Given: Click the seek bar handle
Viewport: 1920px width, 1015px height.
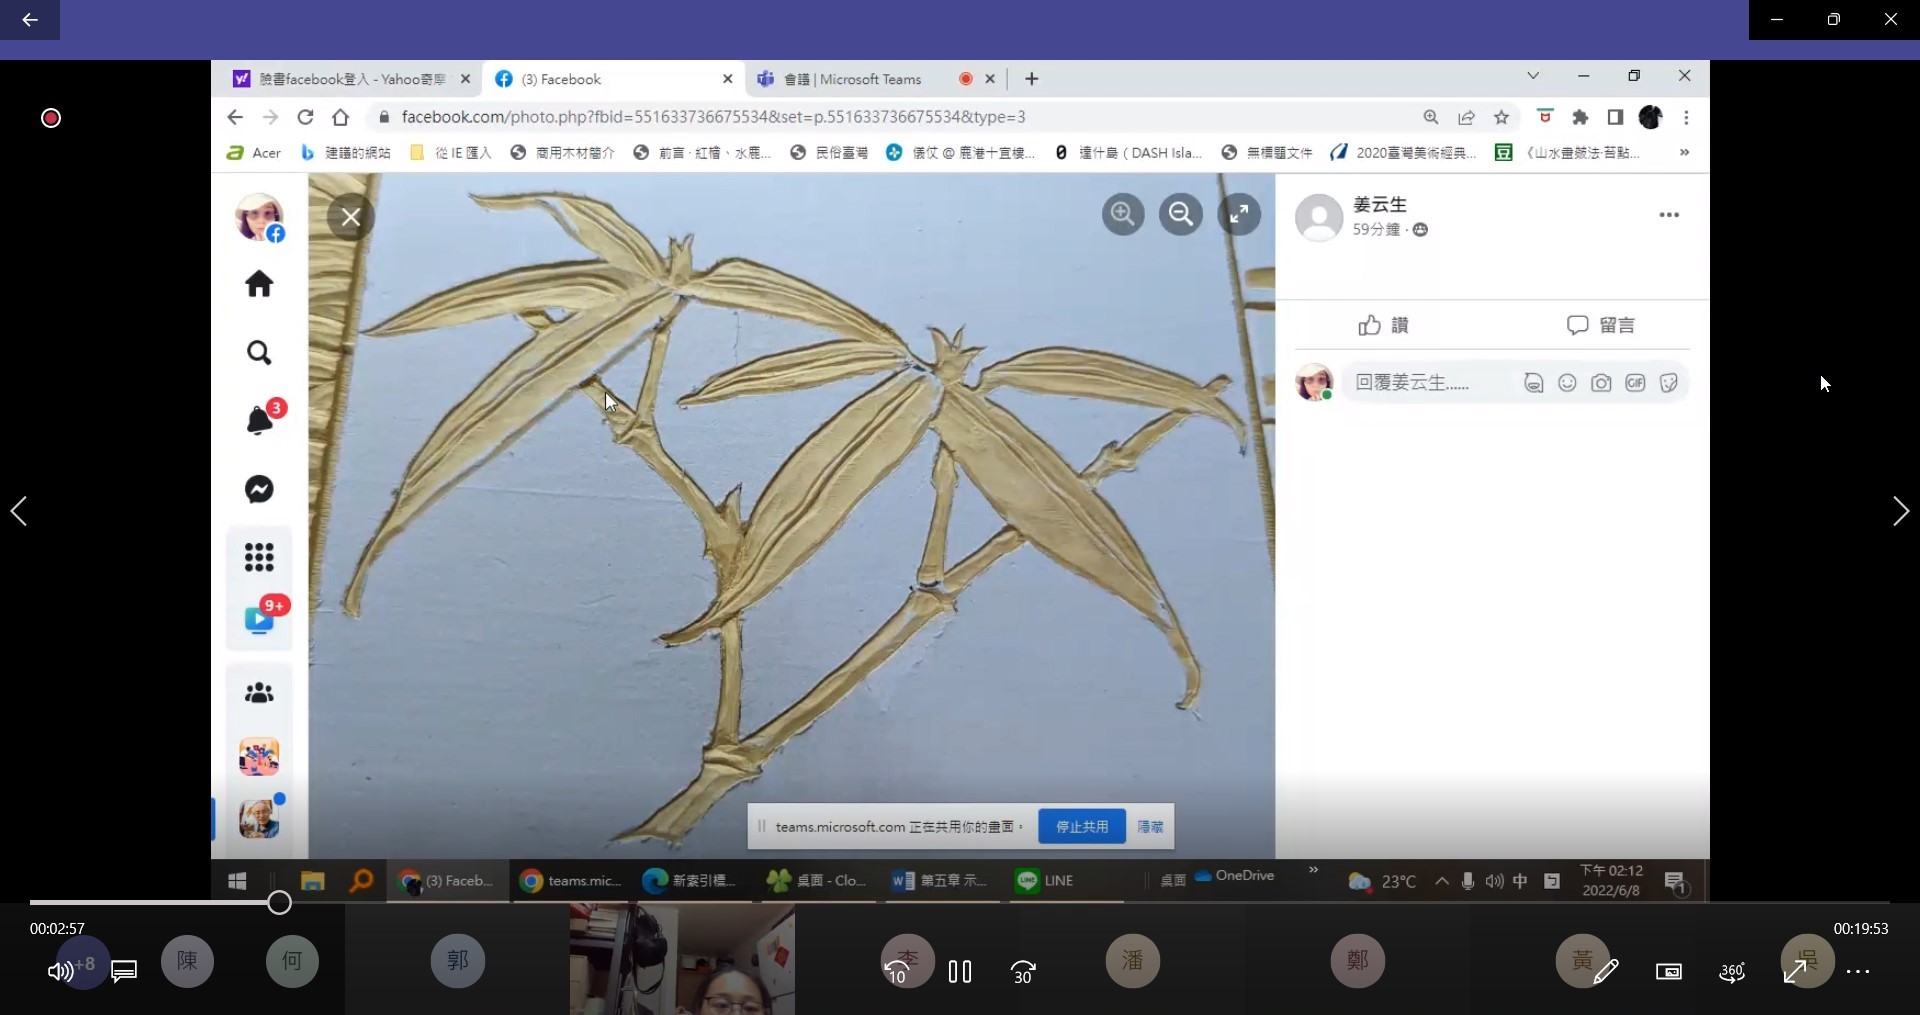Looking at the screenshot, I should pyautogui.click(x=279, y=903).
